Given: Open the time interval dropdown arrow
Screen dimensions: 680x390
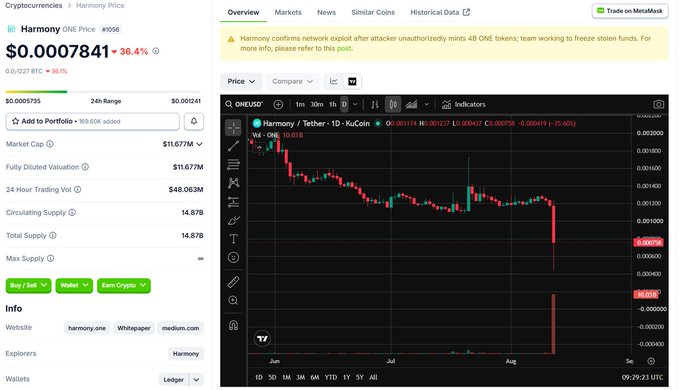Looking at the screenshot, I should click(x=355, y=105).
